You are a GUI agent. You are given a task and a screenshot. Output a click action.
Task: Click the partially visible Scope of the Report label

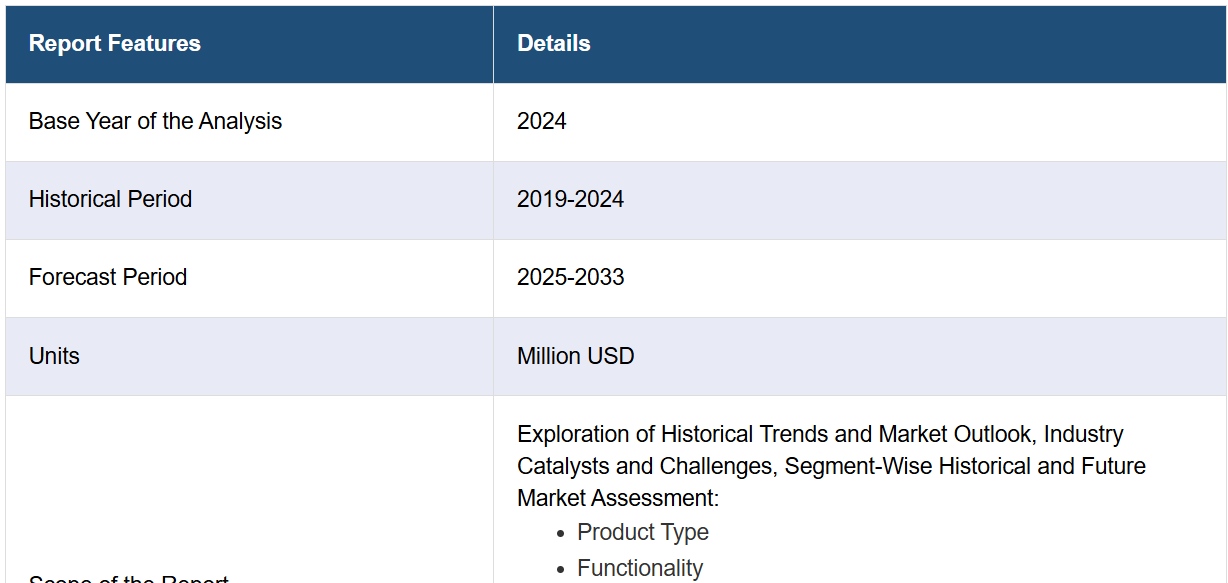click(128, 578)
